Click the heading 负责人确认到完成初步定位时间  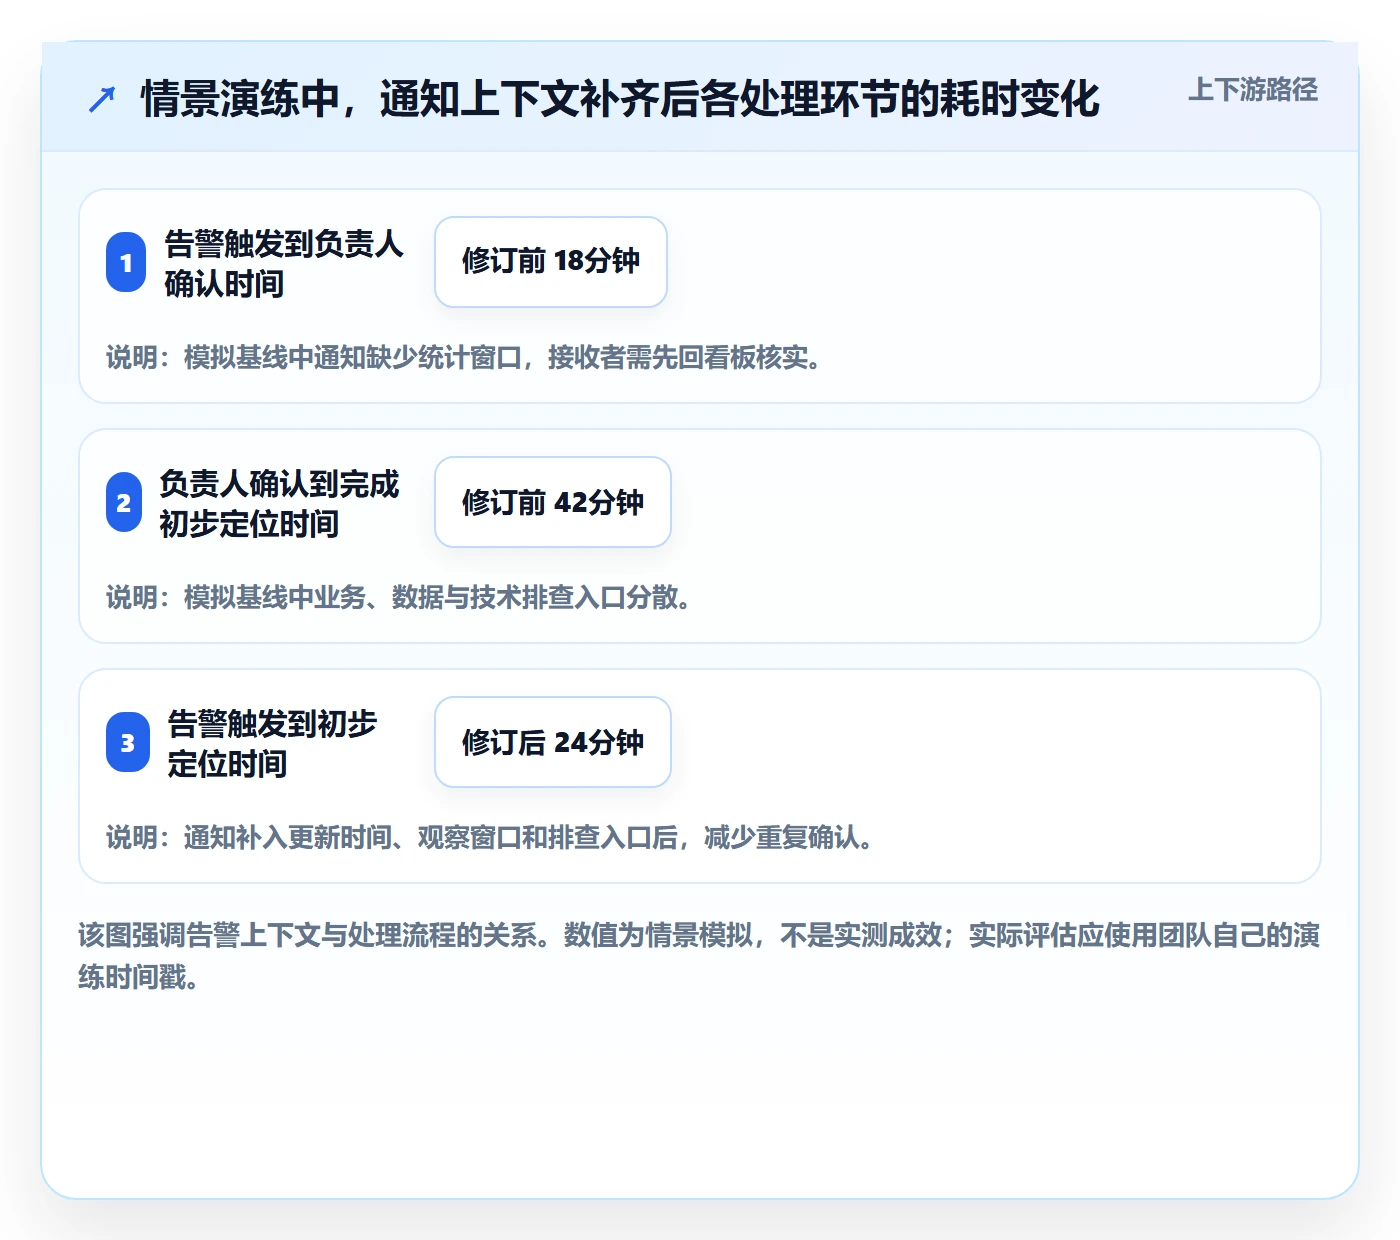[x=279, y=503]
